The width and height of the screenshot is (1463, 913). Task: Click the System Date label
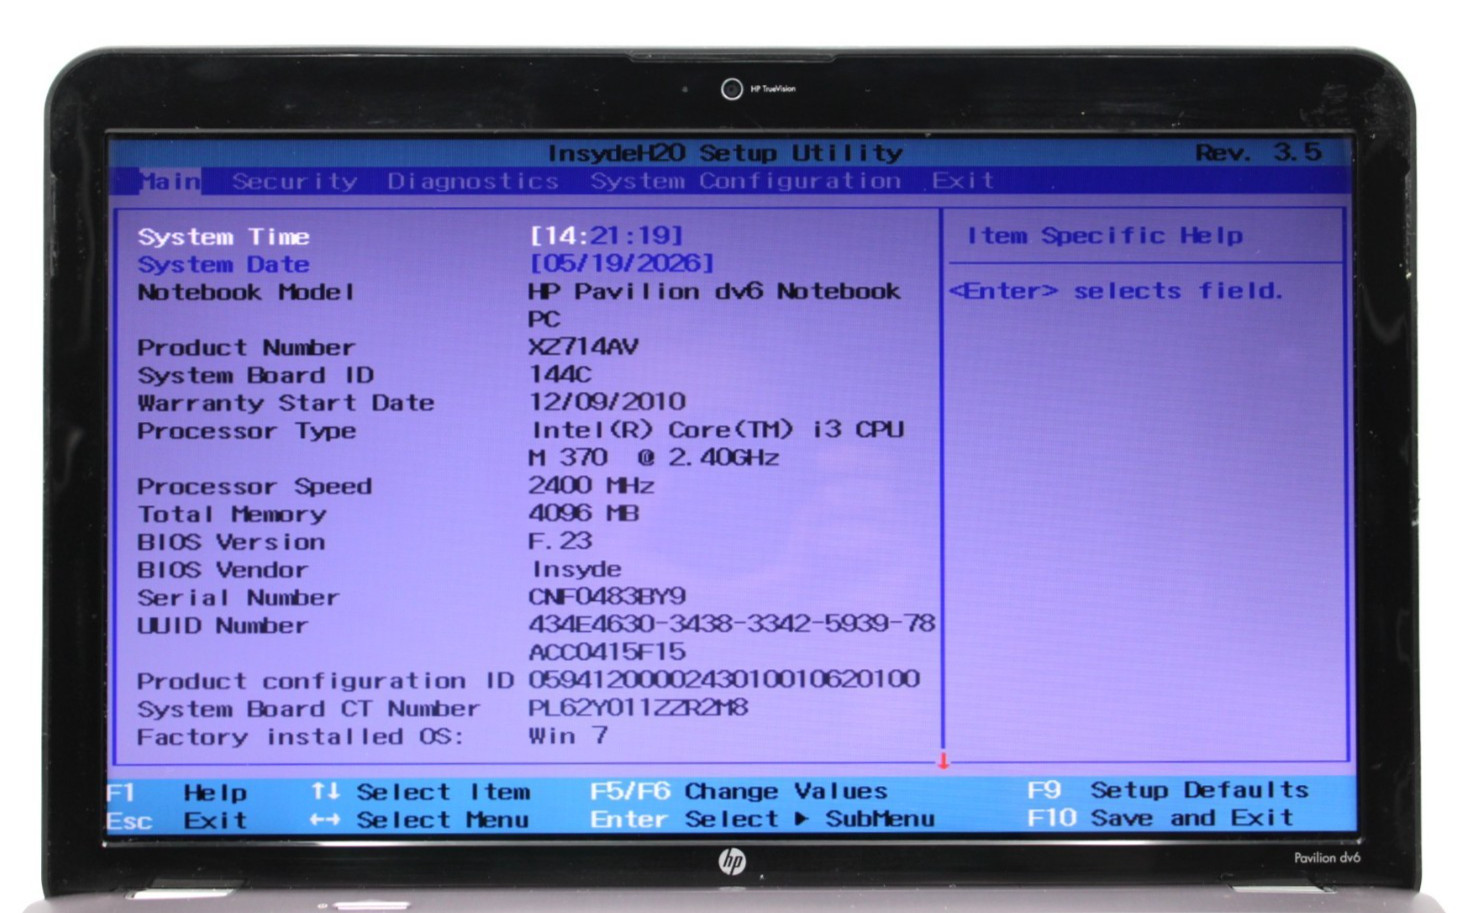[224, 264]
